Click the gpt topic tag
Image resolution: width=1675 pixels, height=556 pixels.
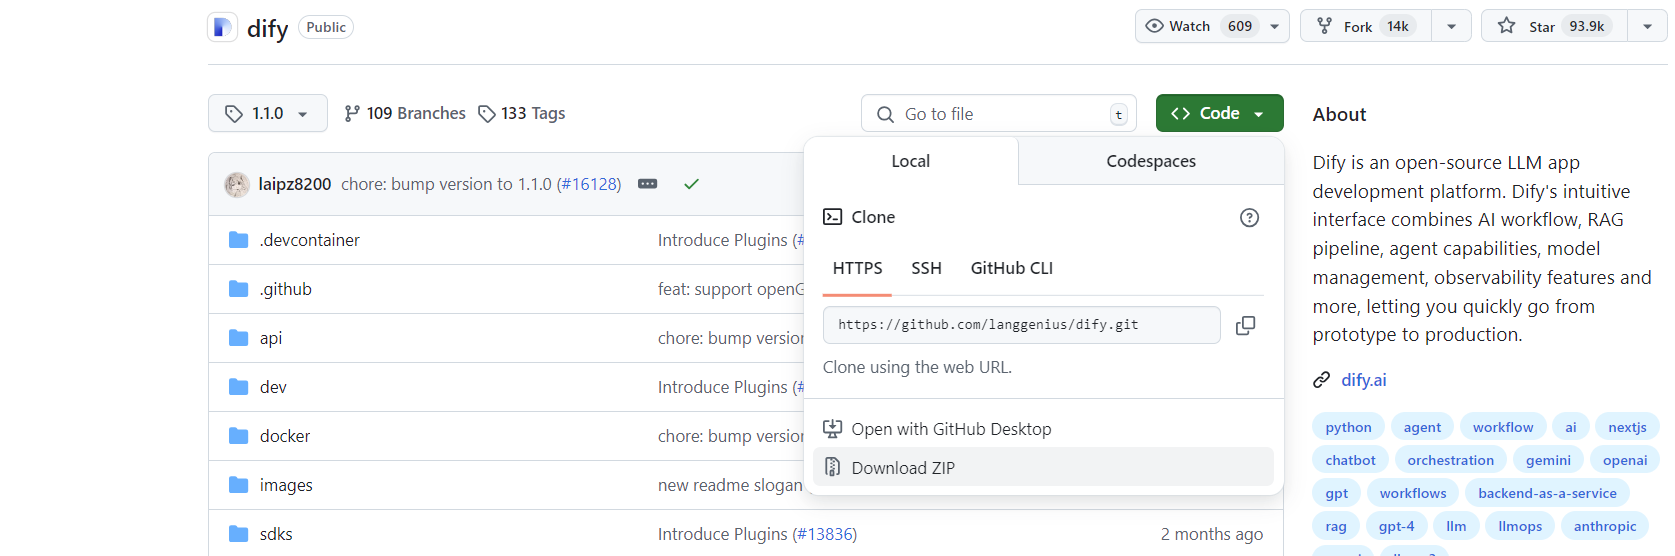1337,493
